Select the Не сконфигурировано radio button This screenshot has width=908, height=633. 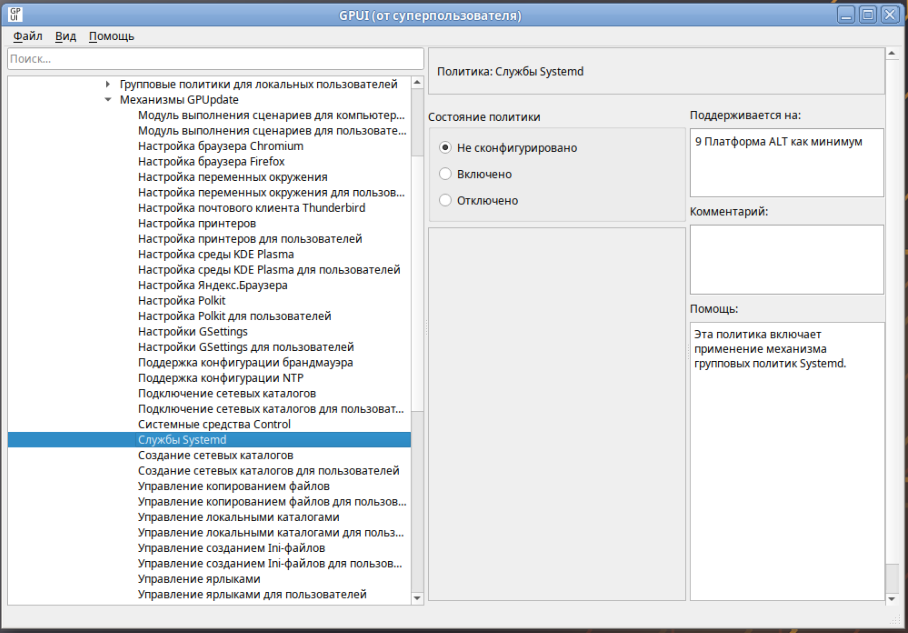(445, 148)
